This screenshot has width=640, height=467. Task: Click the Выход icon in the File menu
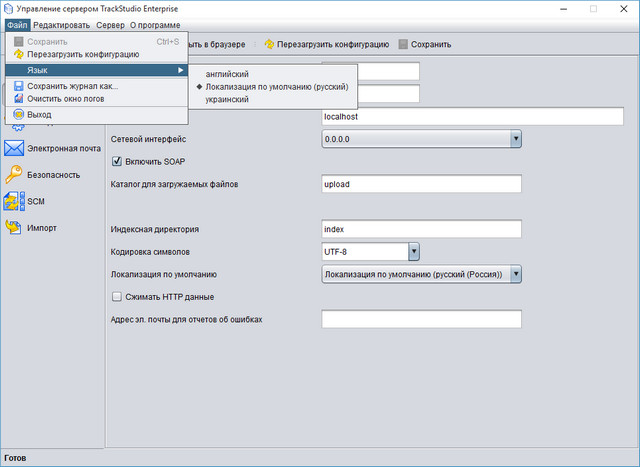[18, 115]
